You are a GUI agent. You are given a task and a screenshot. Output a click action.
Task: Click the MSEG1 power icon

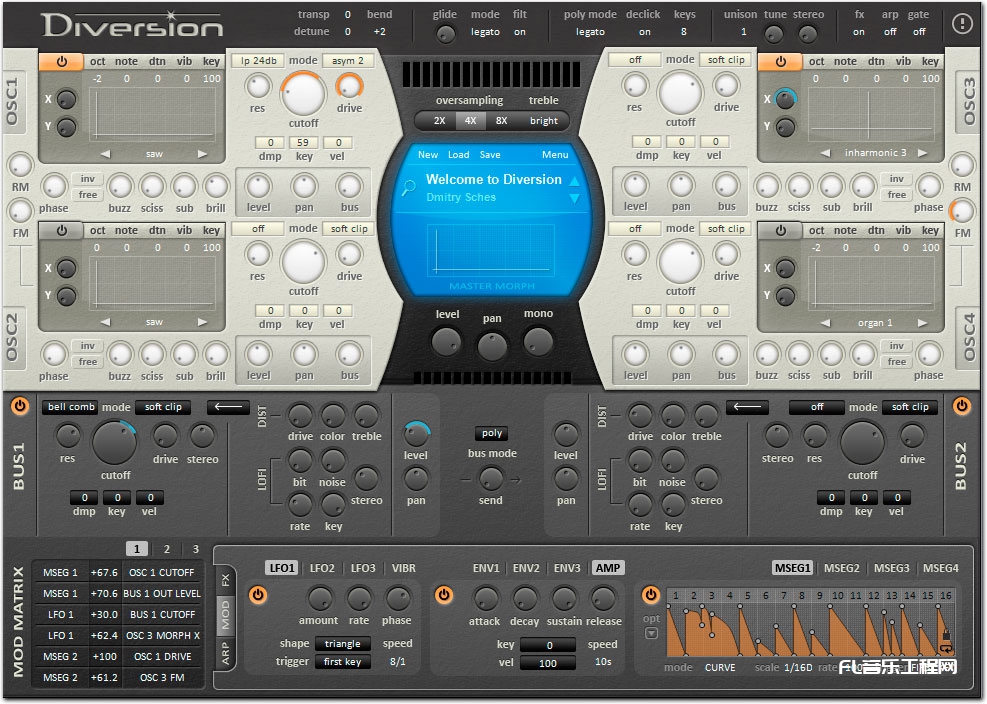pos(651,595)
